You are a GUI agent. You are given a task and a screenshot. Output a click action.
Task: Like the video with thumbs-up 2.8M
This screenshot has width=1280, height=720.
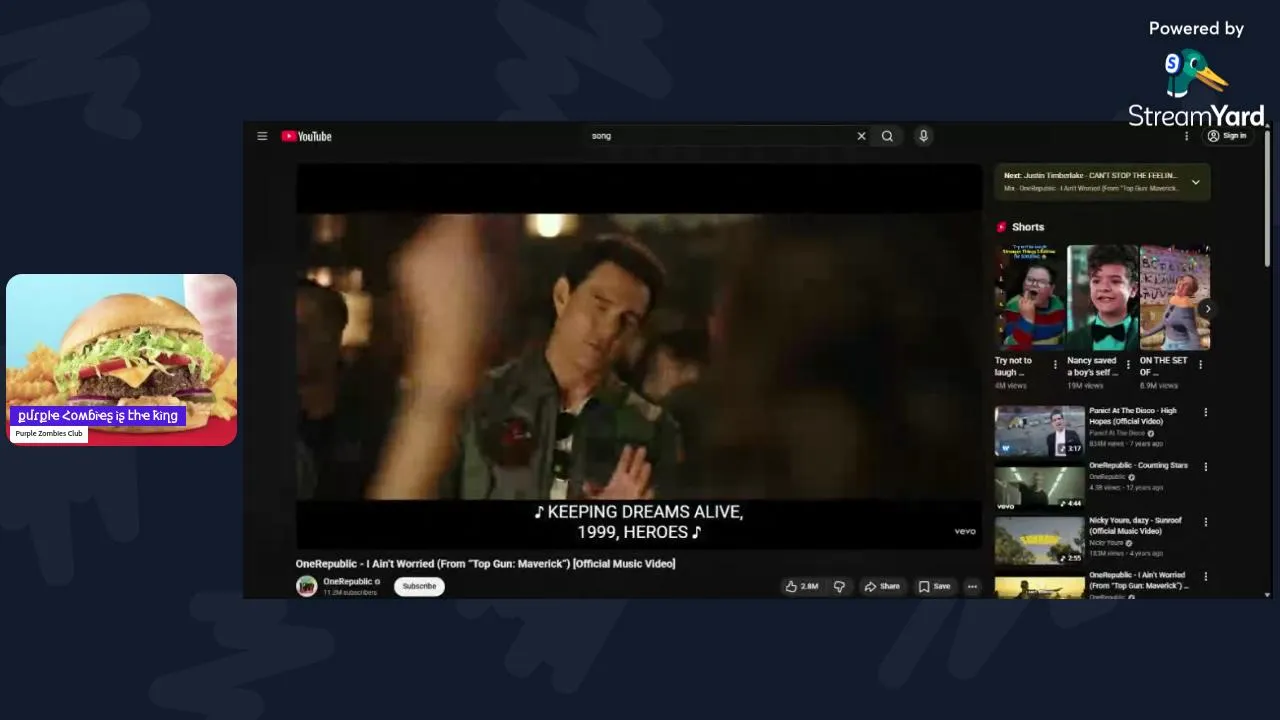click(x=802, y=587)
